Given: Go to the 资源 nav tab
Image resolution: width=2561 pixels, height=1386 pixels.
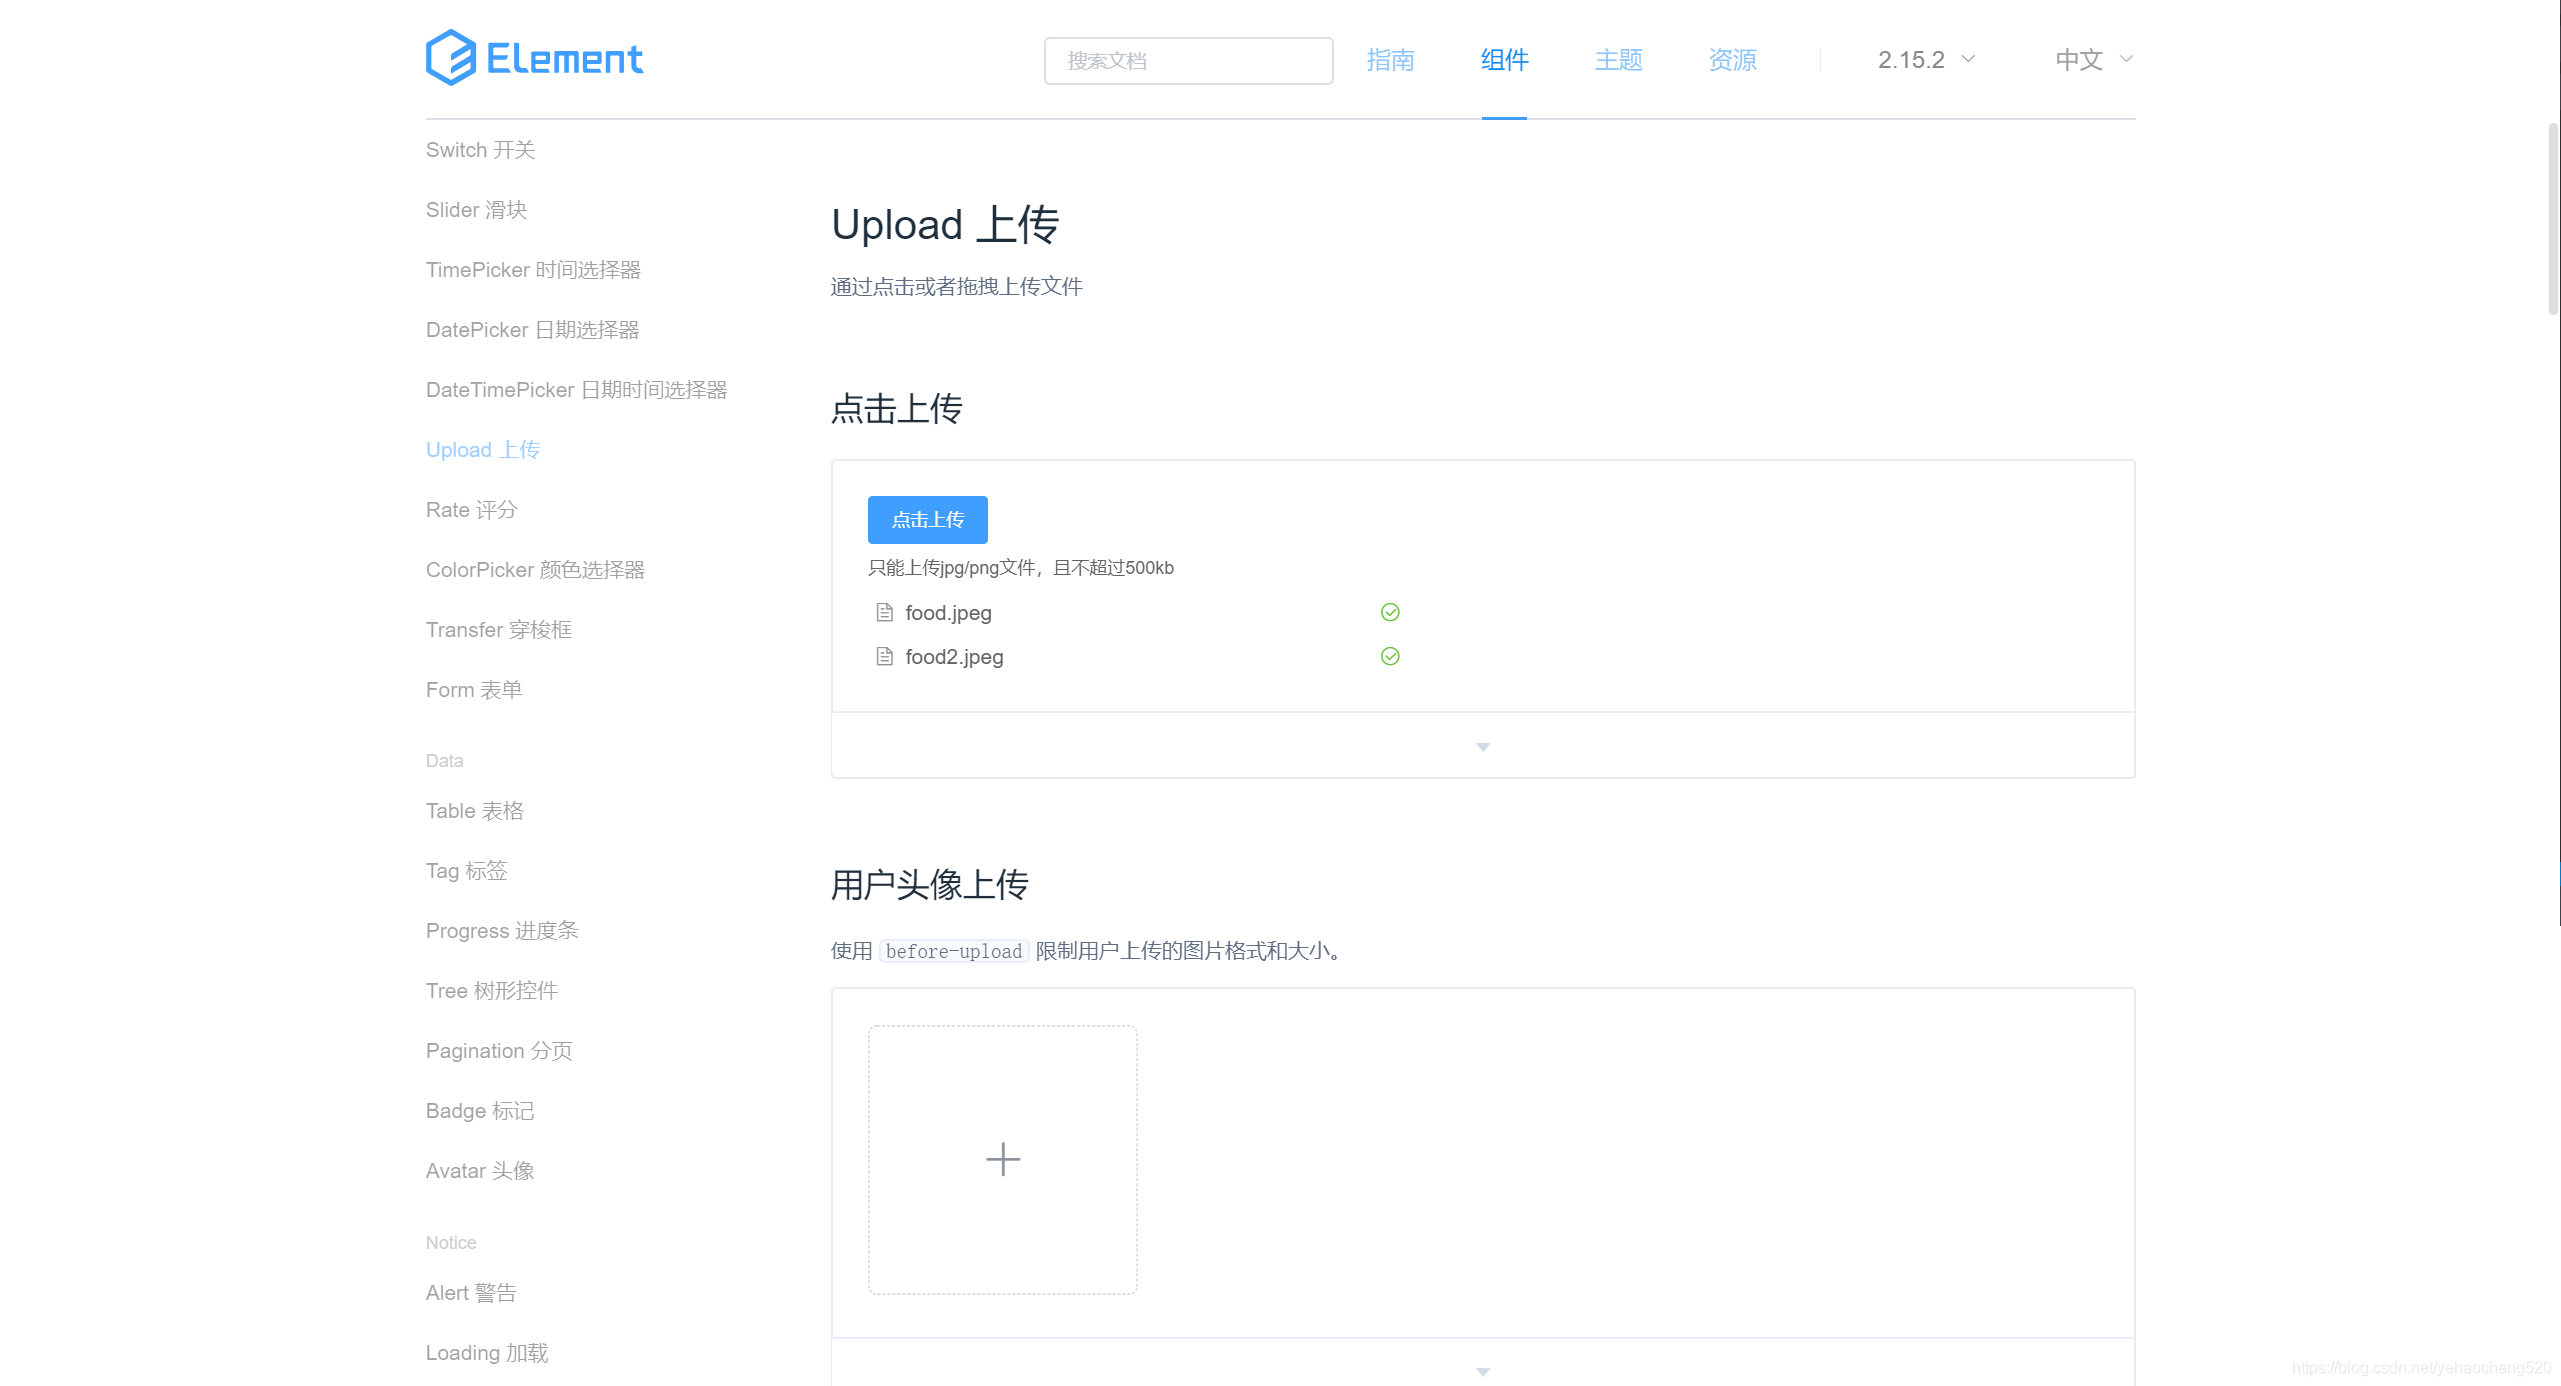Looking at the screenshot, I should [x=1732, y=60].
